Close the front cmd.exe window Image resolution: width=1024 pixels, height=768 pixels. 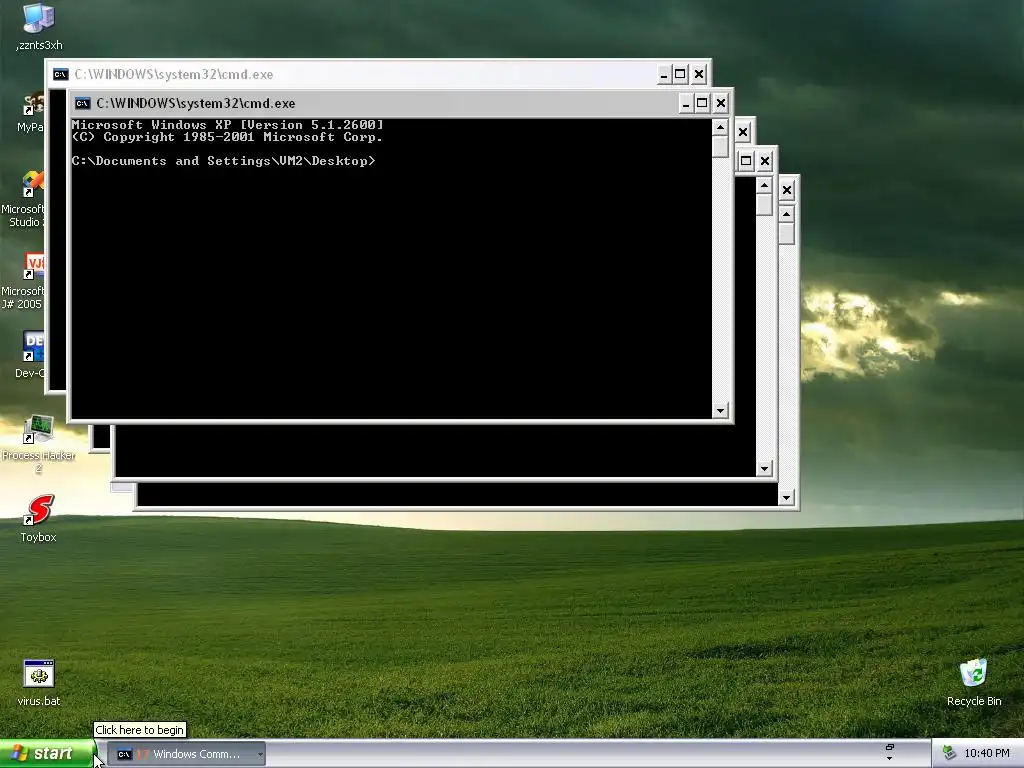pos(721,103)
